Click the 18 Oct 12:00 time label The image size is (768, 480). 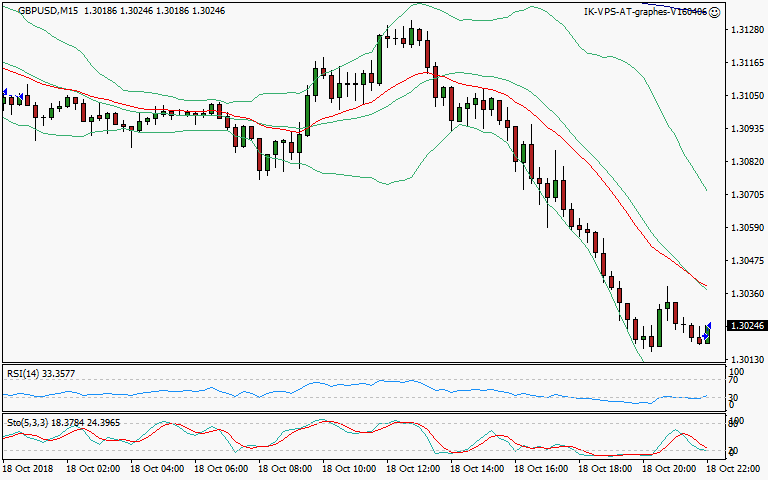click(410, 468)
